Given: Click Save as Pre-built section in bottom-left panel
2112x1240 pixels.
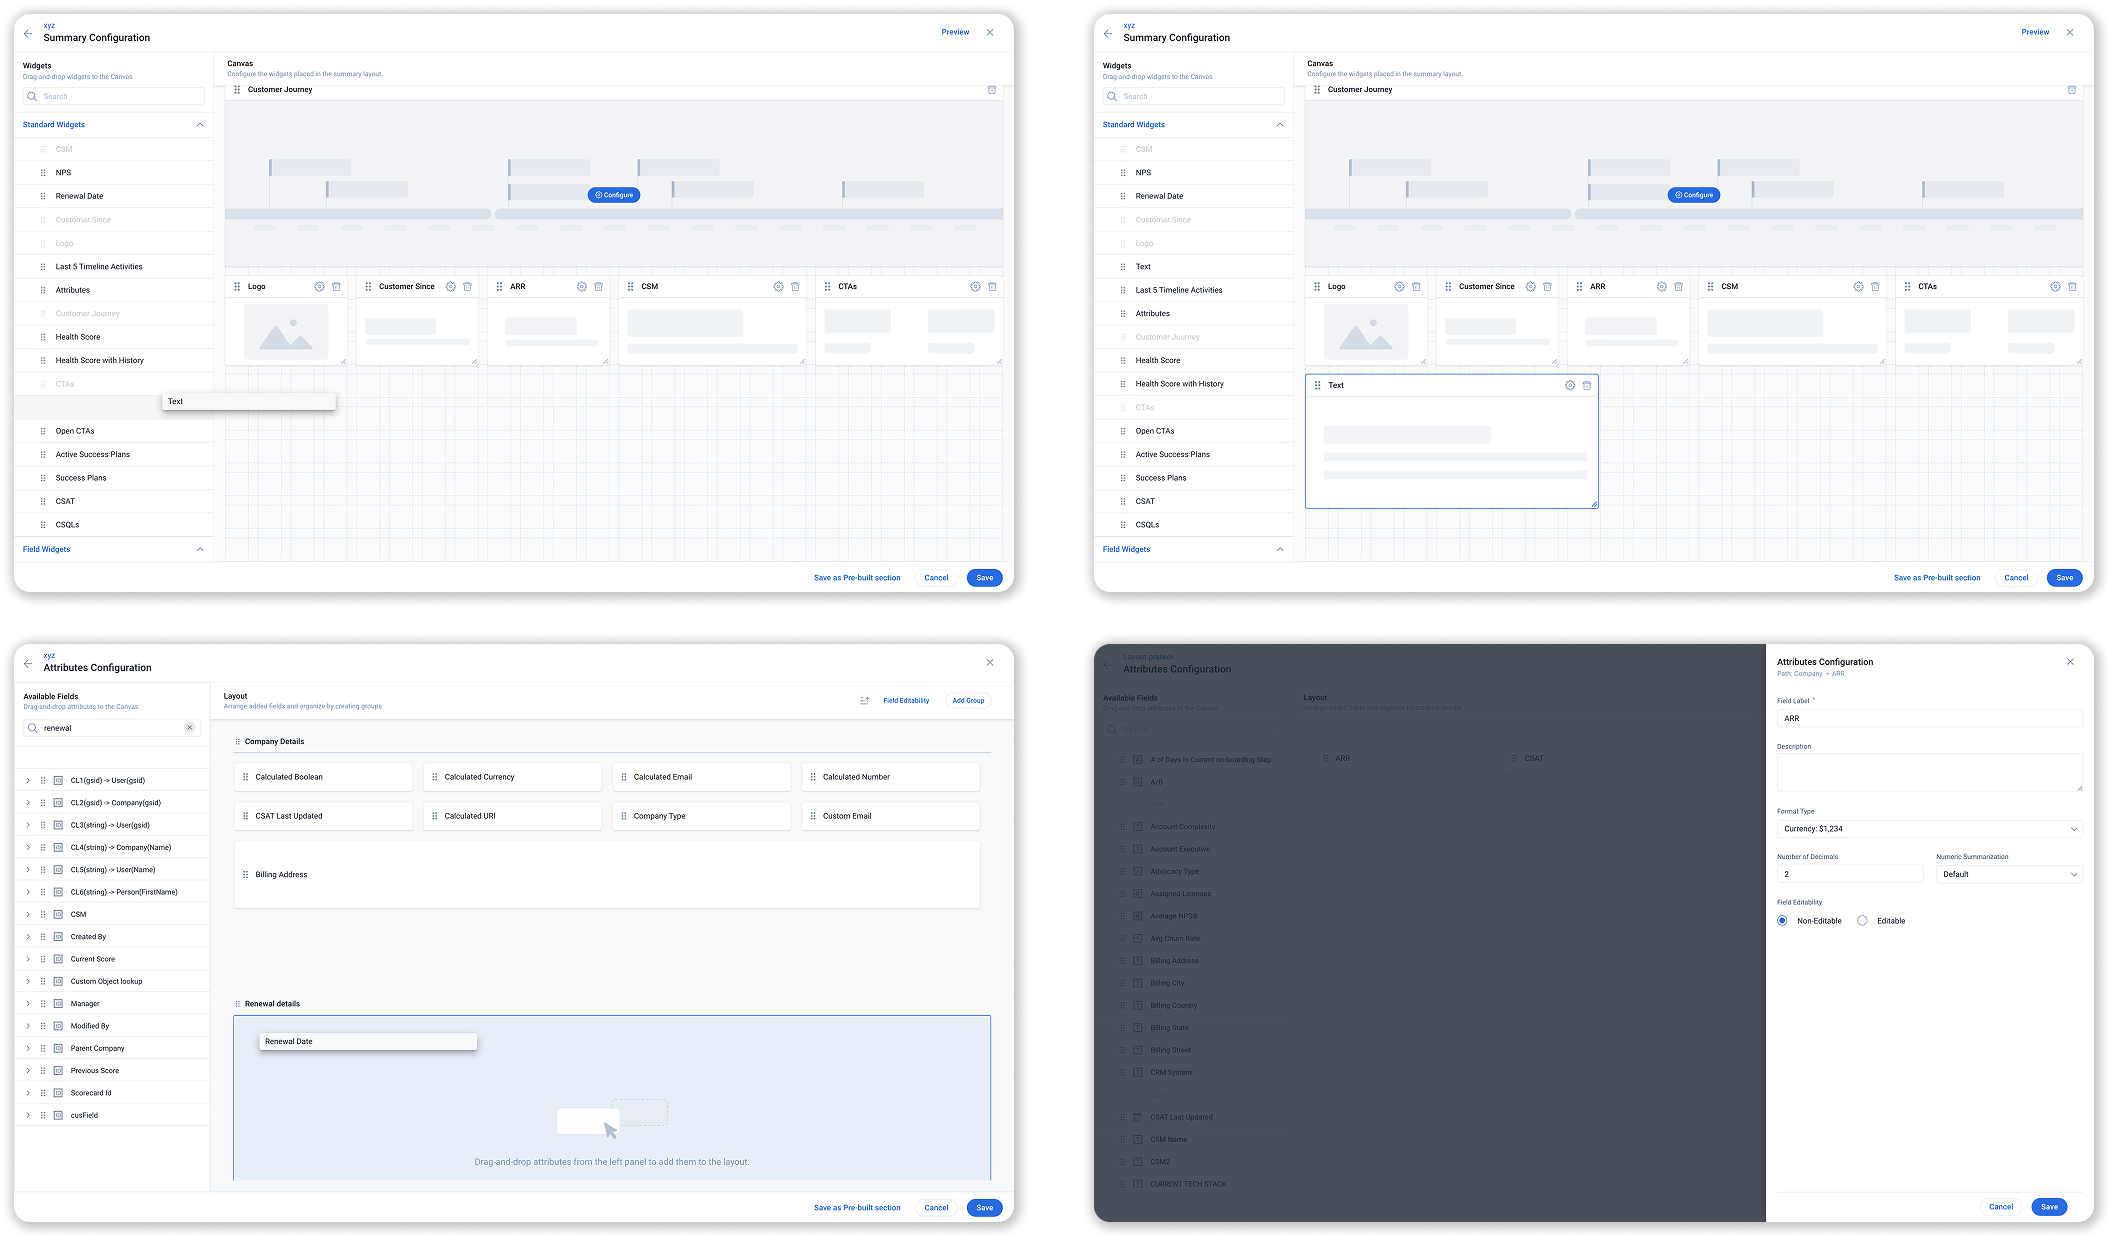Looking at the screenshot, I should (x=857, y=1208).
